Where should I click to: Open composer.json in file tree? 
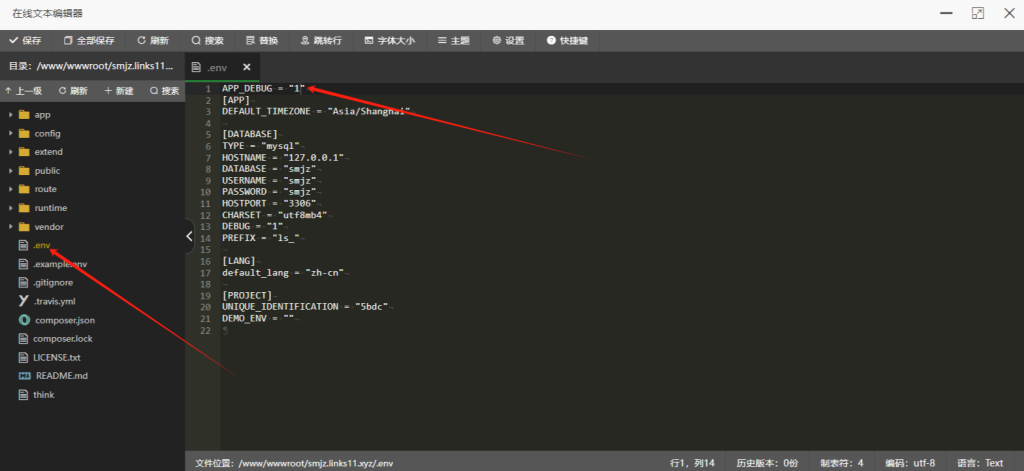pyautogui.click(x=62, y=320)
